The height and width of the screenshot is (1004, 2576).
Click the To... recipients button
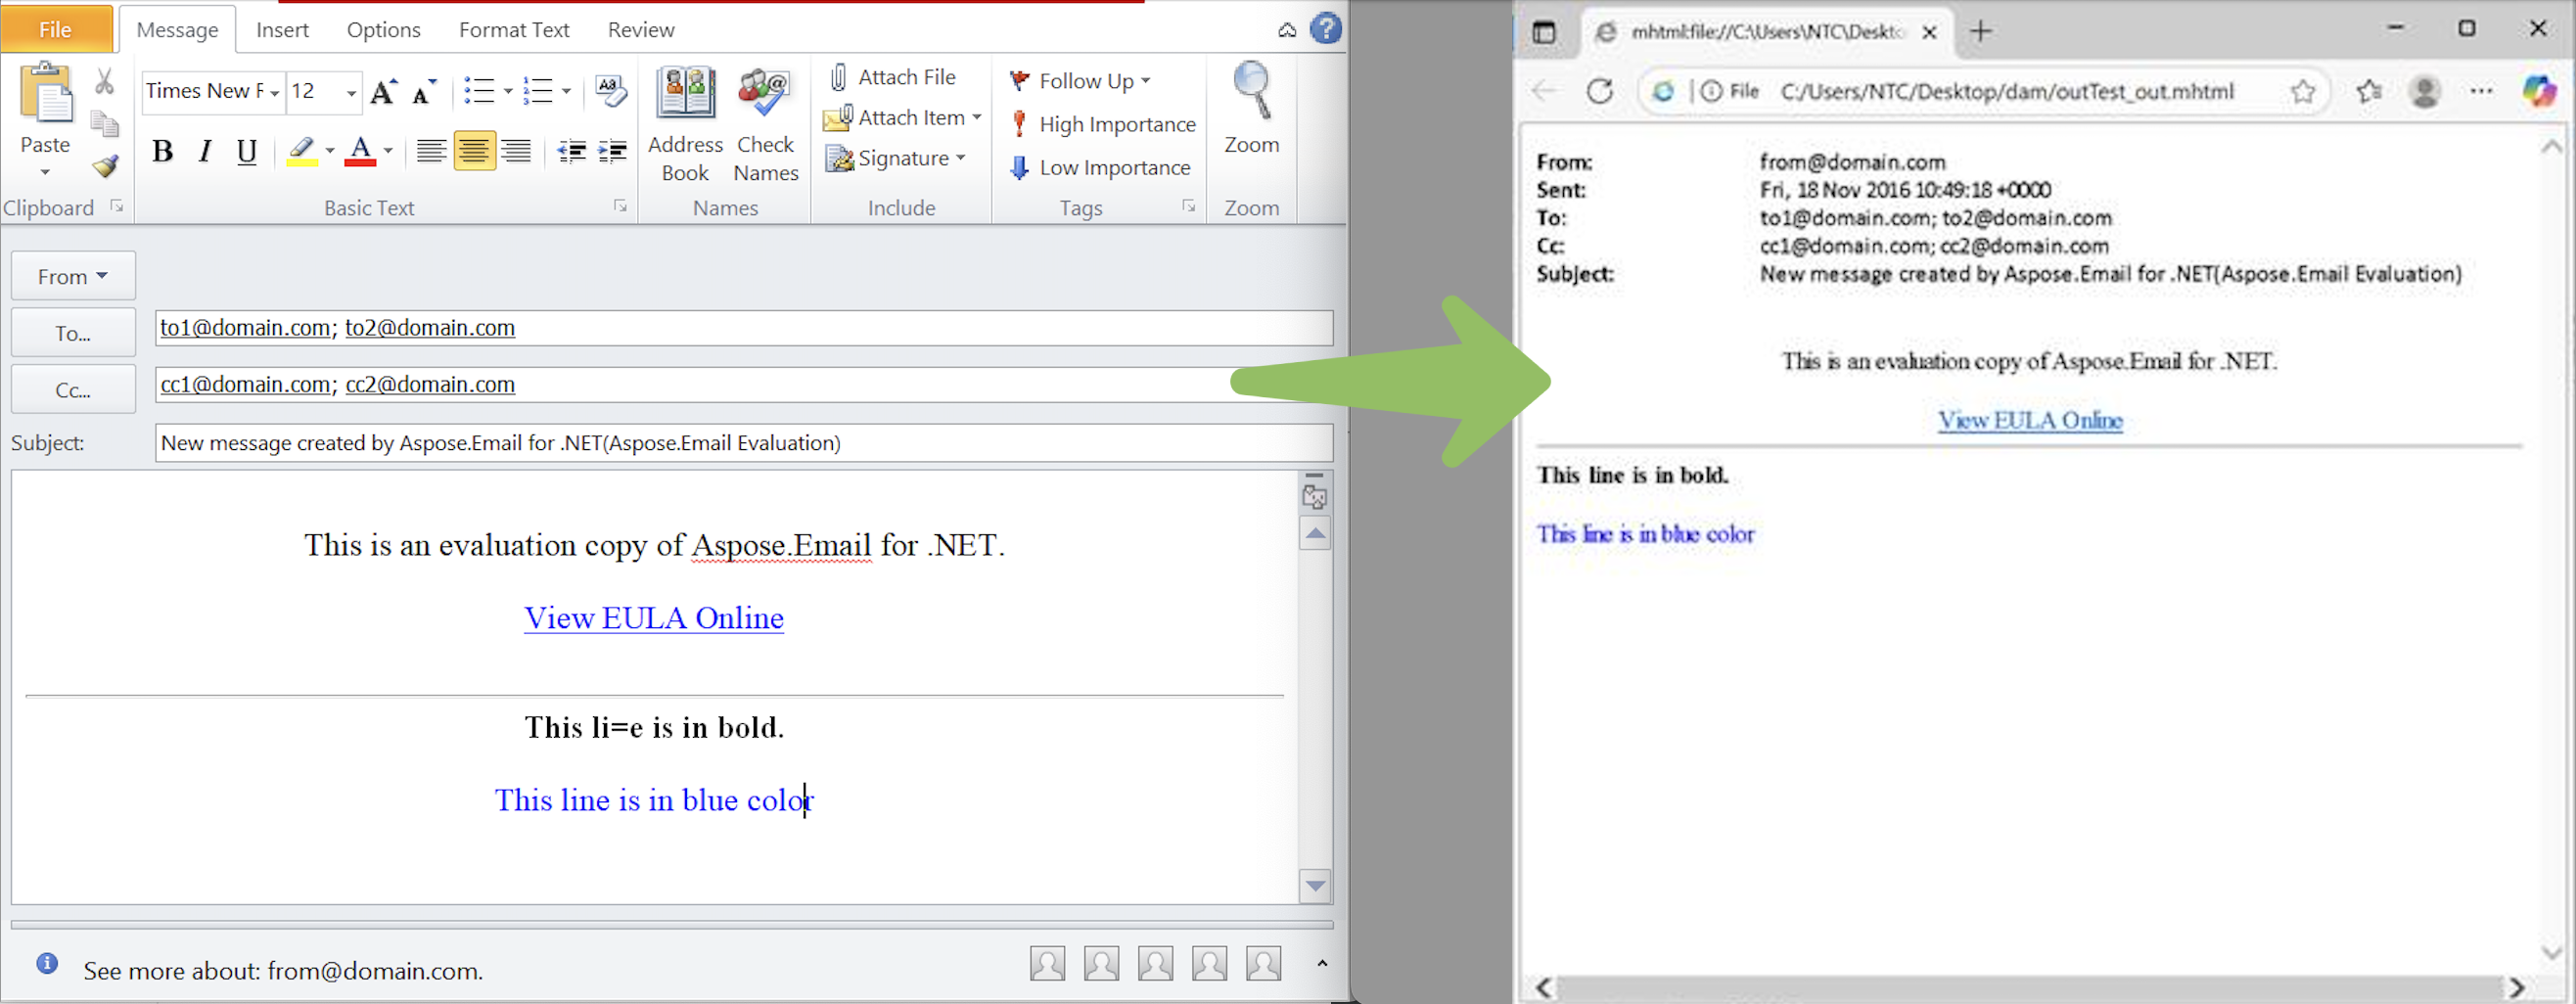[73, 333]
